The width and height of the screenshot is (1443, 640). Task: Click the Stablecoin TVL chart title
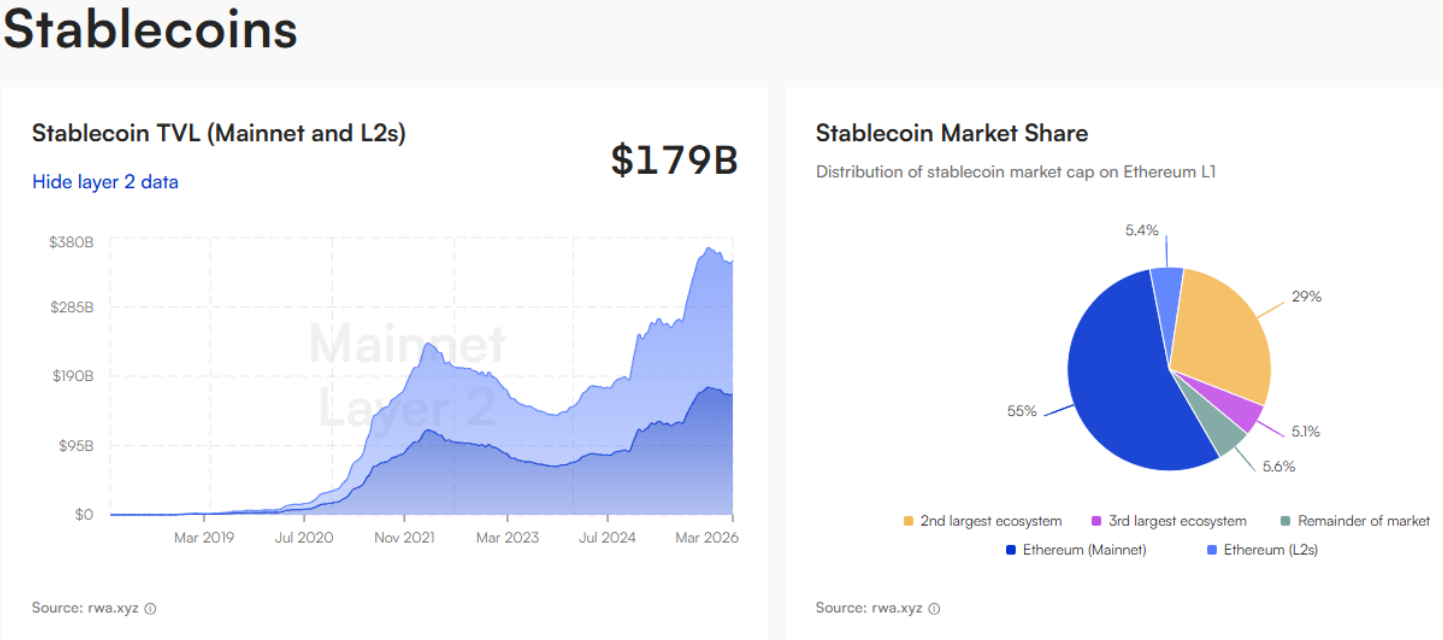[x=218, y=133]
